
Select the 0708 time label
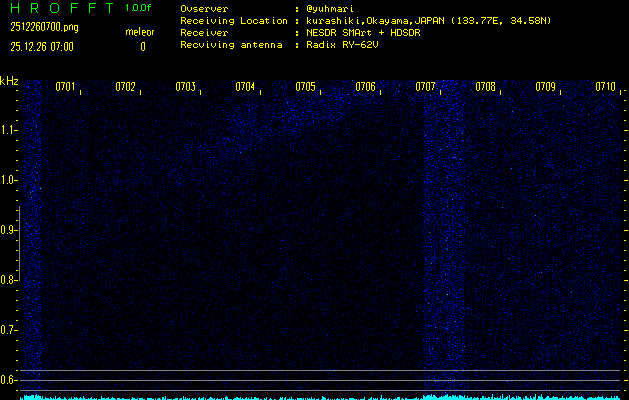[x=485, y=87]
